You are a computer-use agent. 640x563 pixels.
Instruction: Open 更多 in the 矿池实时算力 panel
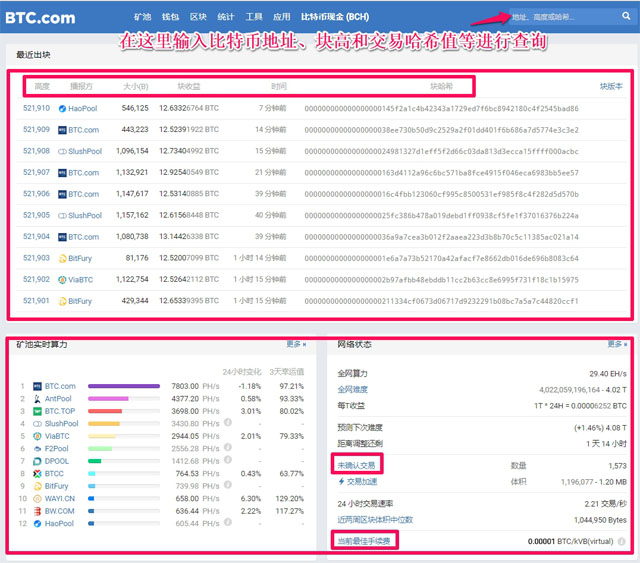pyautogui.click(x=296, y=344)
